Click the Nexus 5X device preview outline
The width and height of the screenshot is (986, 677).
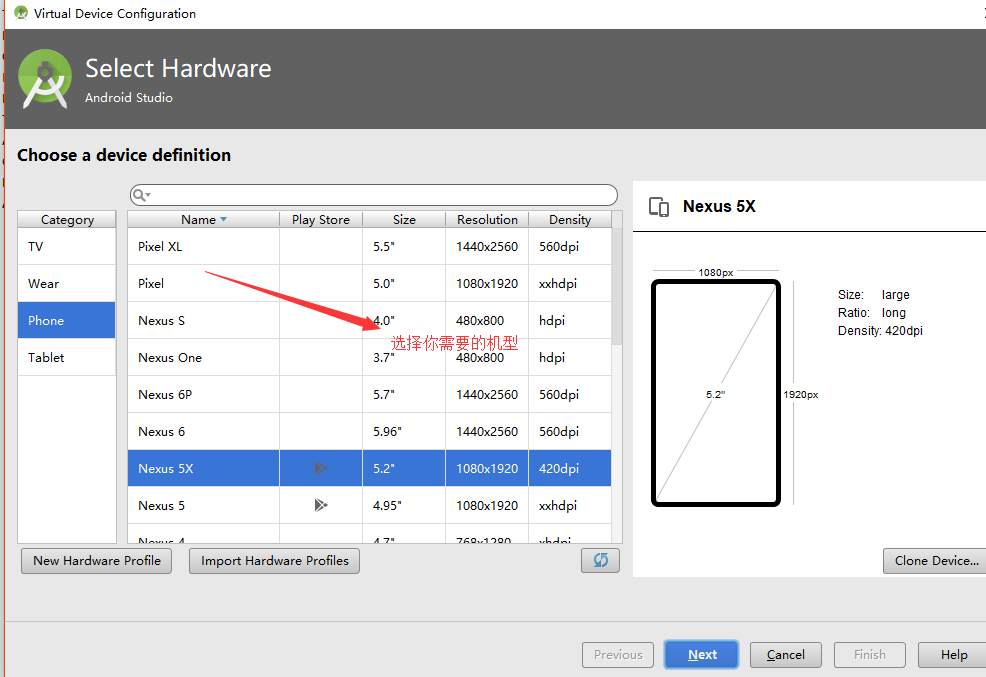point(716,393)
